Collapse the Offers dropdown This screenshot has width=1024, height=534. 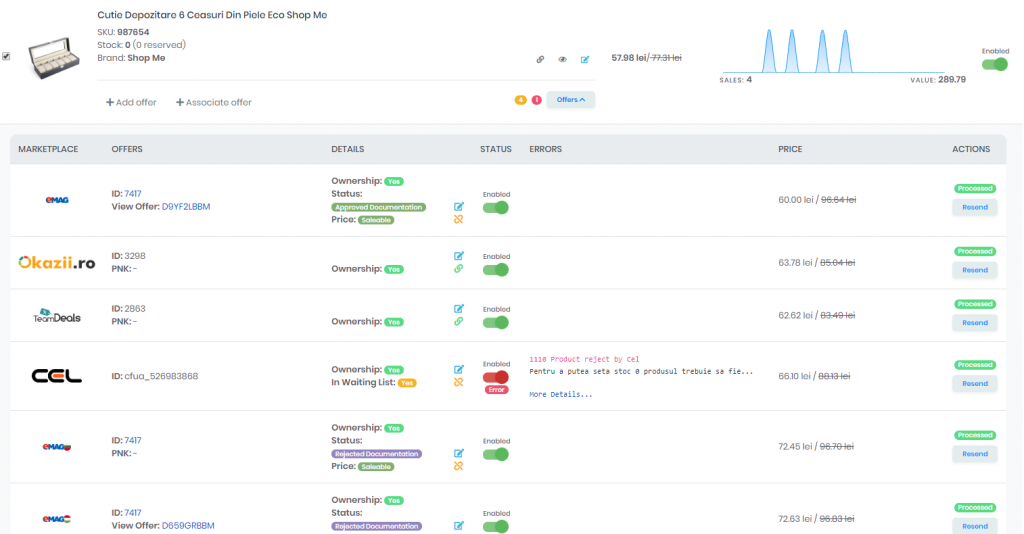[x=571, y=100]
